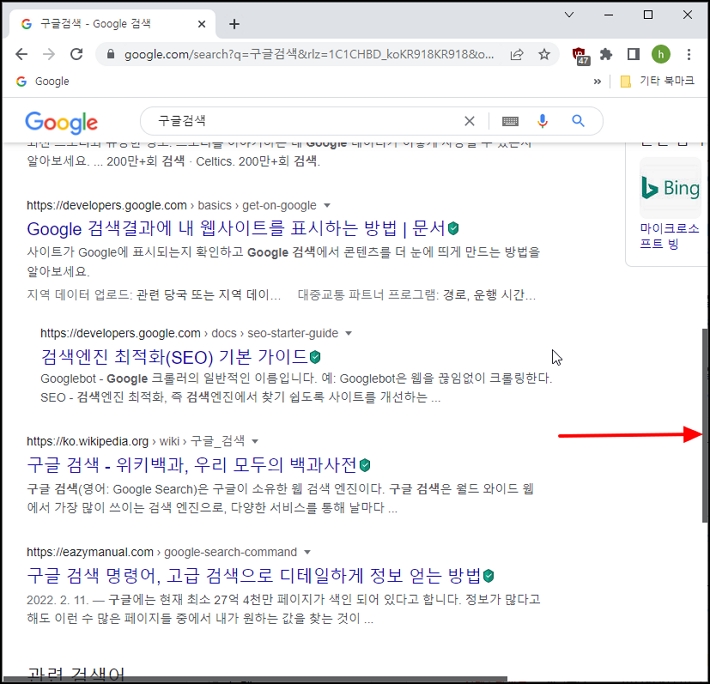This screenshot has height=684, width=710.
Task: Clear the search box with the X icon
Action: click(x=470, y=121)
